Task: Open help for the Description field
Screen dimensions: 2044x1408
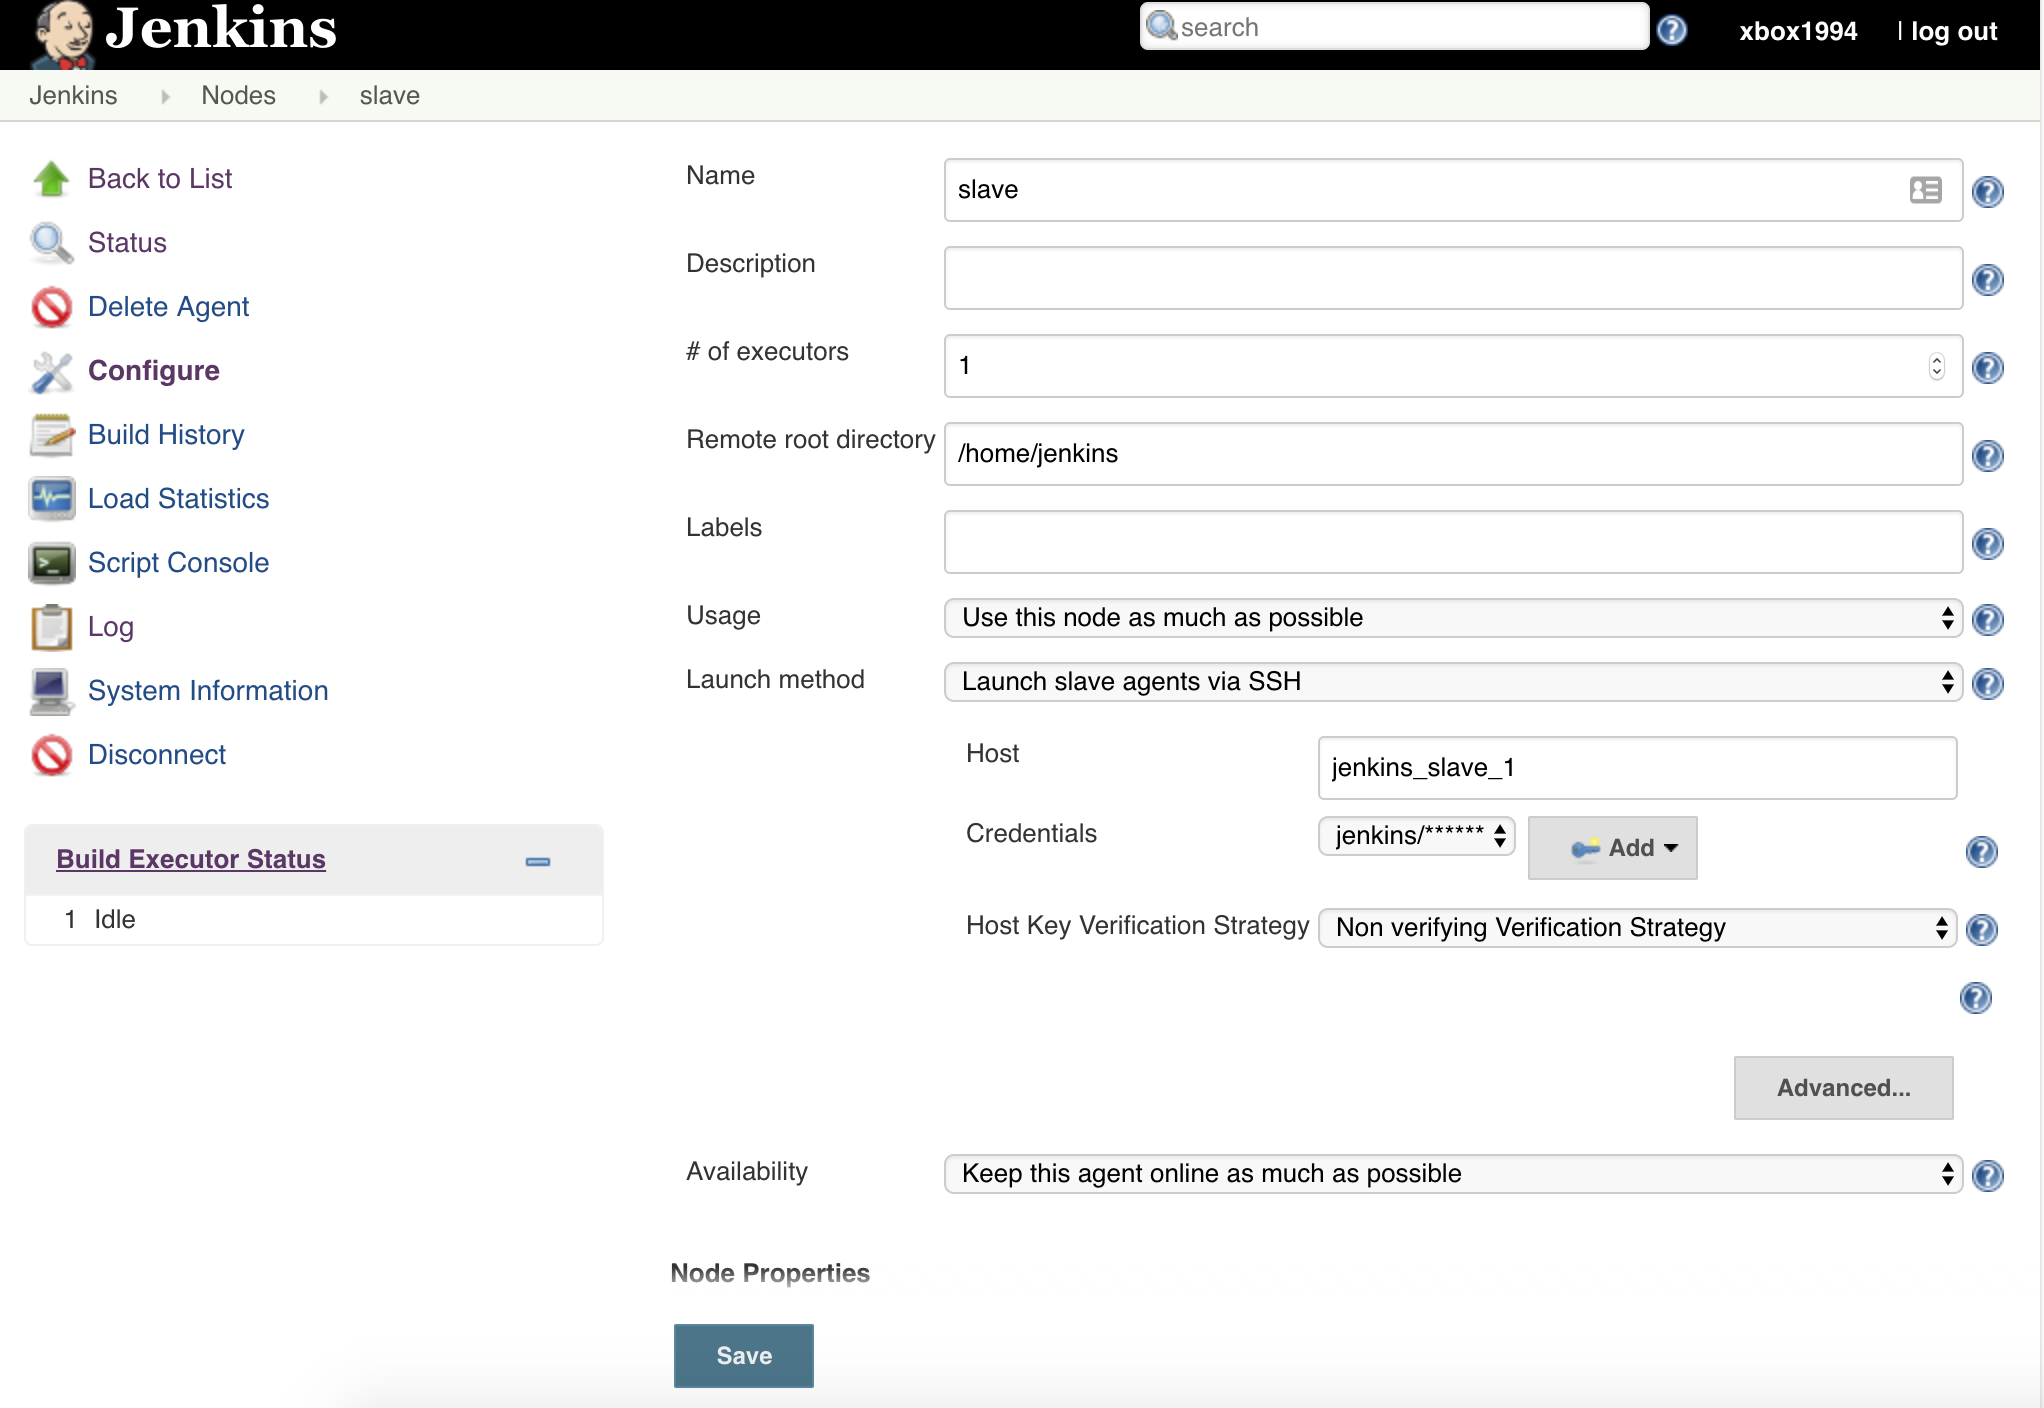Action: pyautogui.click(x=1987, y=279)
